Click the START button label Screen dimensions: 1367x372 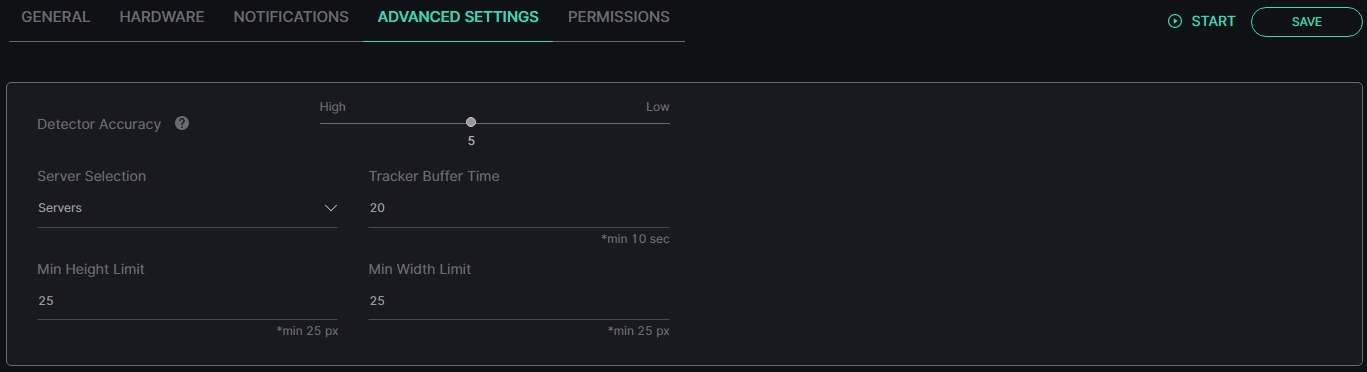1213,21
